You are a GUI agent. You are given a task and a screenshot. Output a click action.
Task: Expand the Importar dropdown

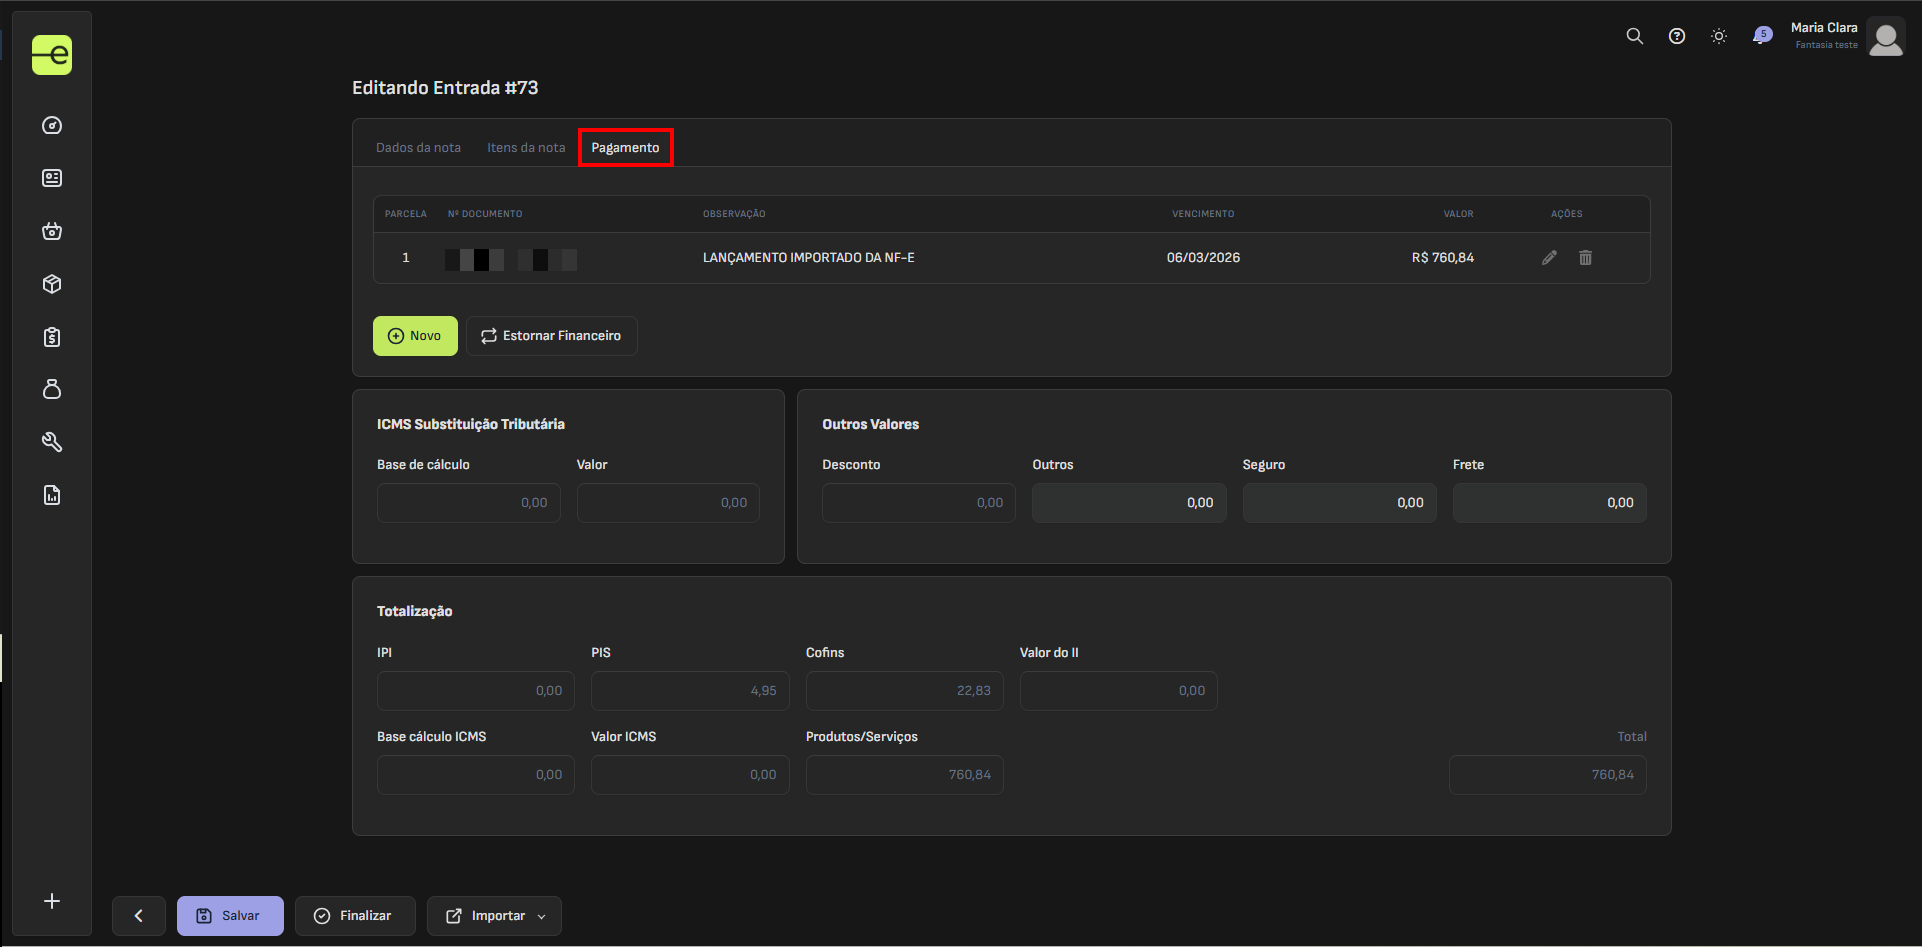[x=494, y=916]
